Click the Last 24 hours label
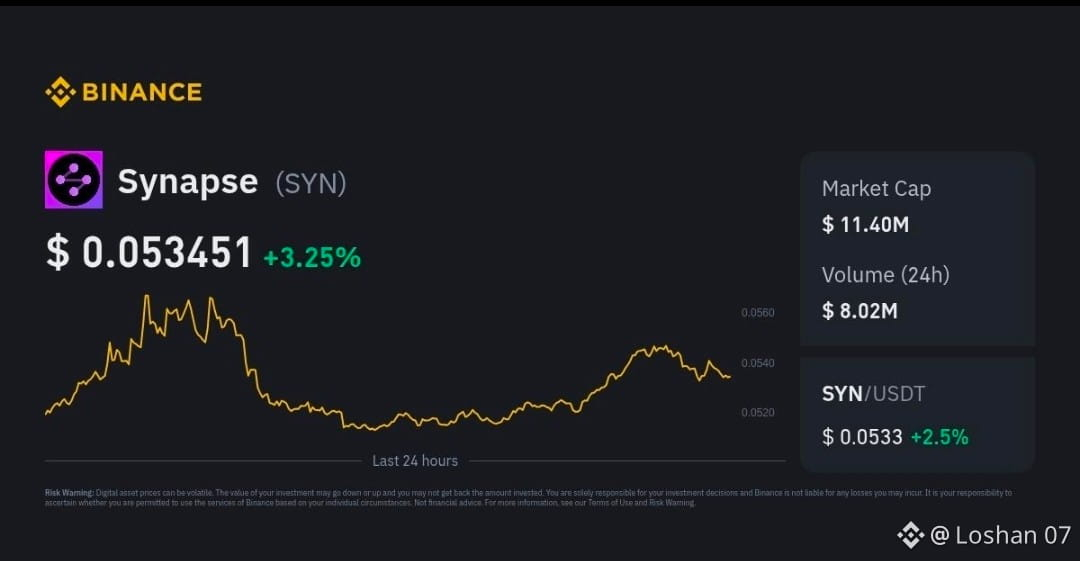This screenshot has width=1080, height=561. point(415,461)
